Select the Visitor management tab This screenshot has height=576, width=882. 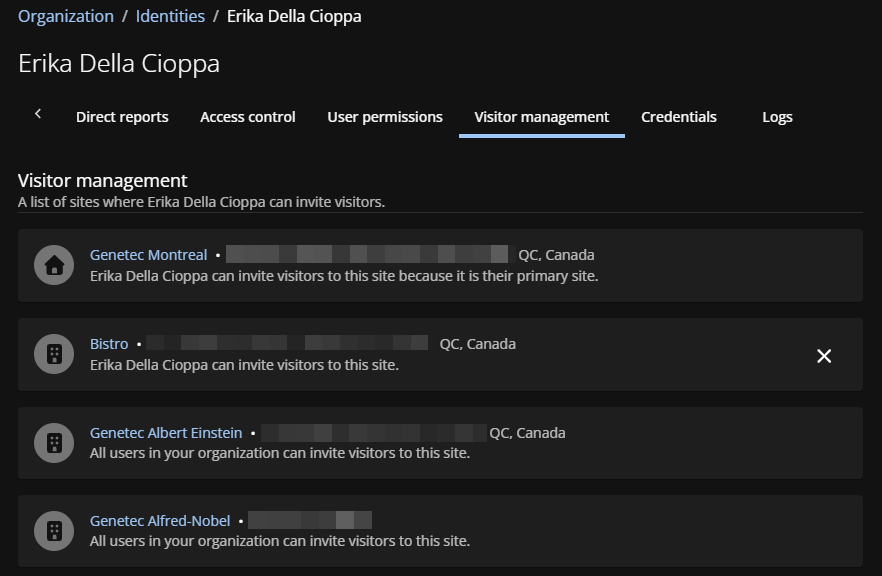click(x=541, y=117)
